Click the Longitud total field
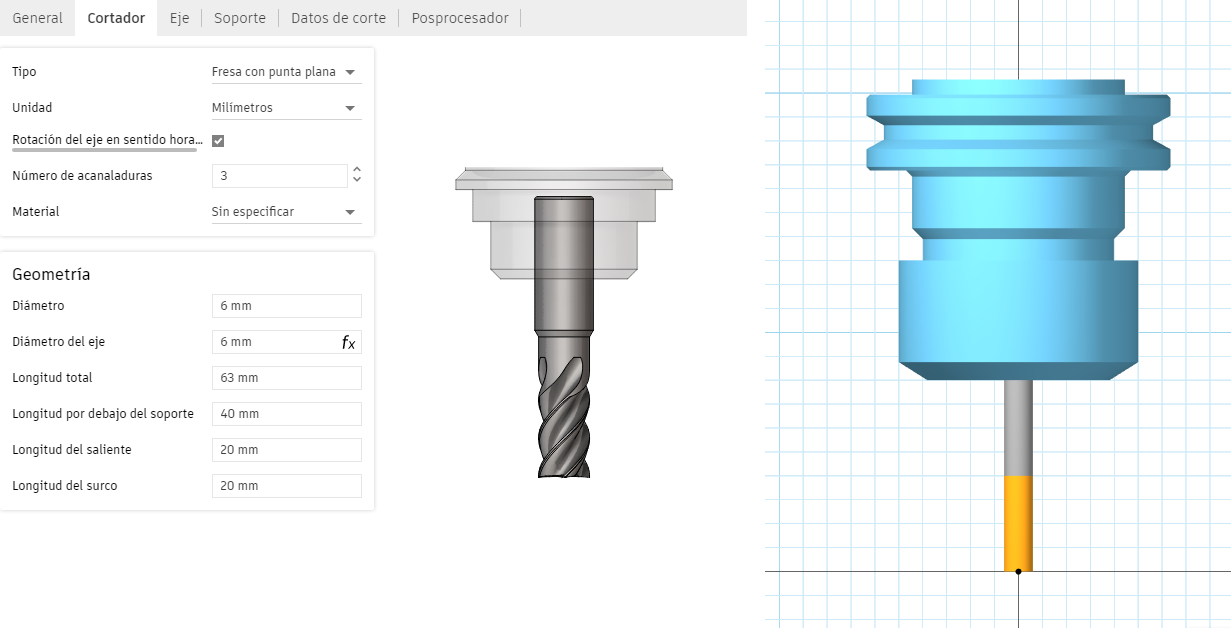 click(x=286, y=378)
